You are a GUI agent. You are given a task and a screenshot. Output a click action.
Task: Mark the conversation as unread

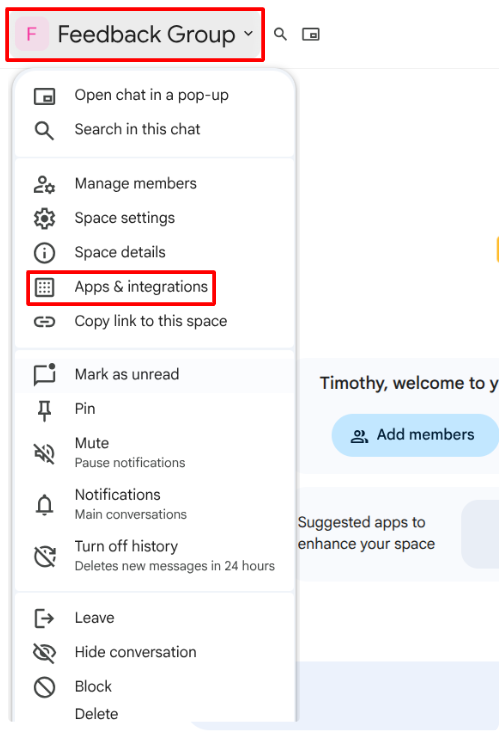155,374
